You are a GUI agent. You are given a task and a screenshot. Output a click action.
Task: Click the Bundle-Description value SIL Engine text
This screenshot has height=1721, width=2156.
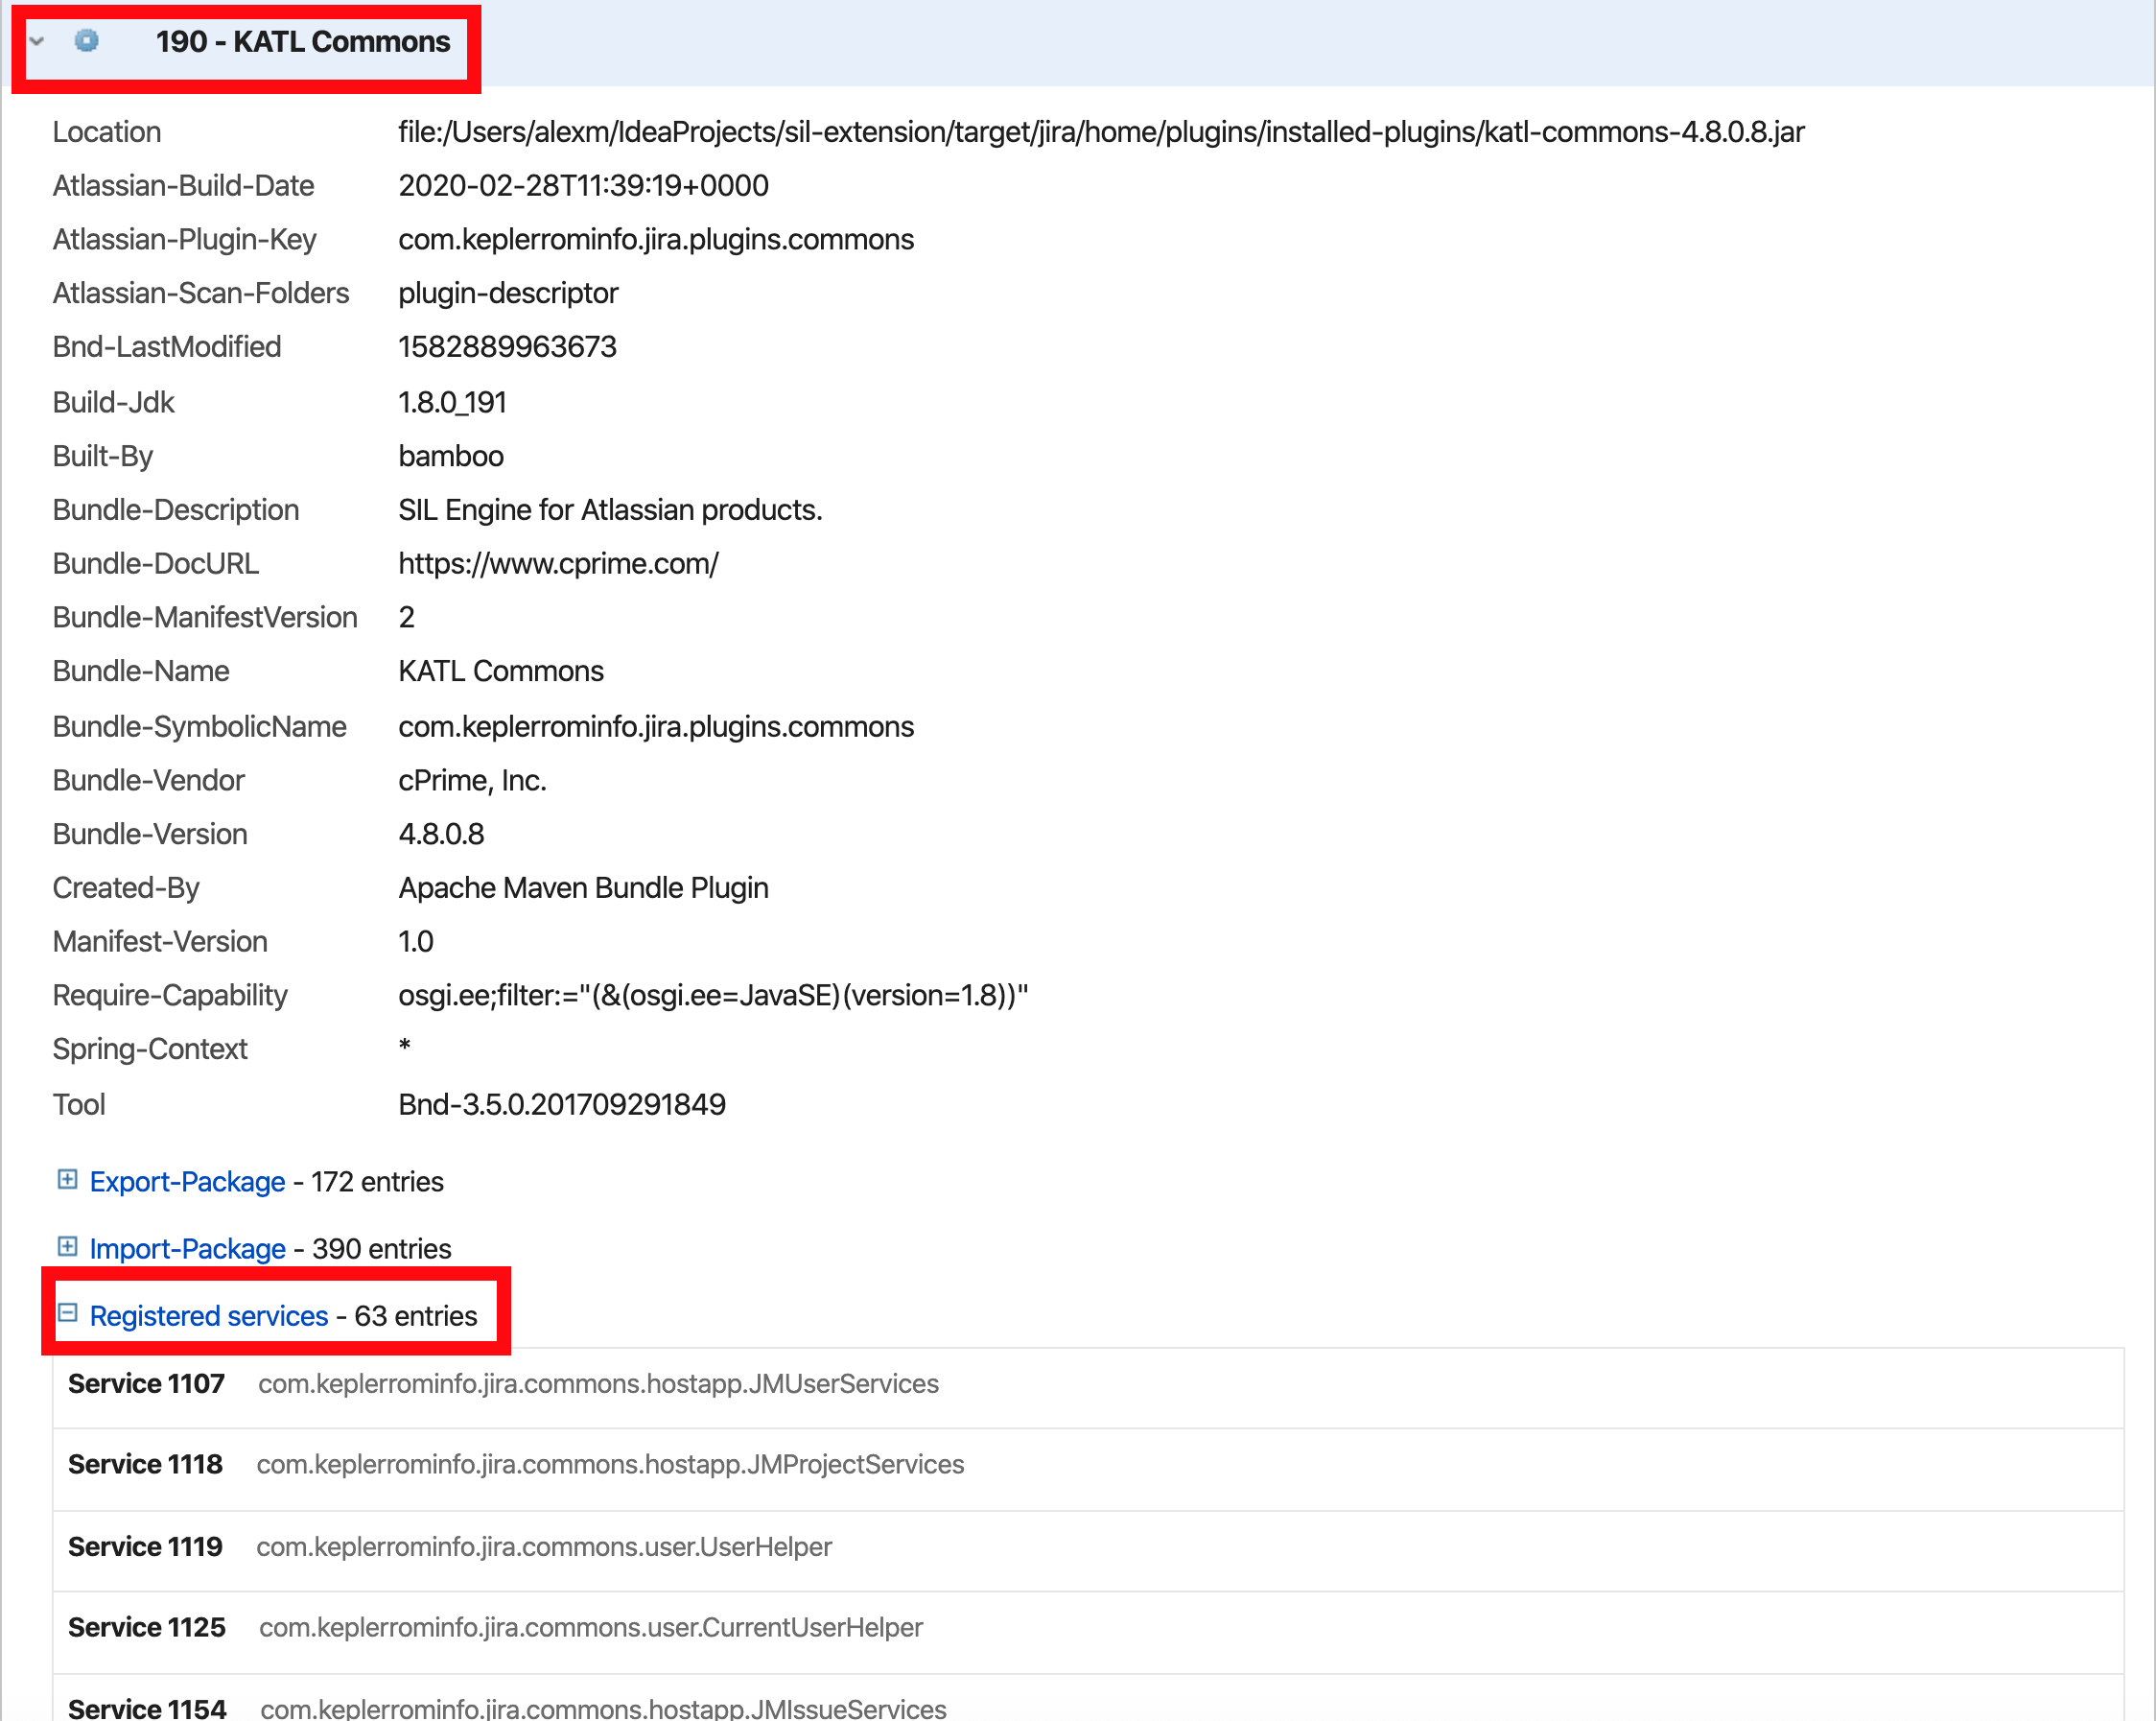pos(610,511)
